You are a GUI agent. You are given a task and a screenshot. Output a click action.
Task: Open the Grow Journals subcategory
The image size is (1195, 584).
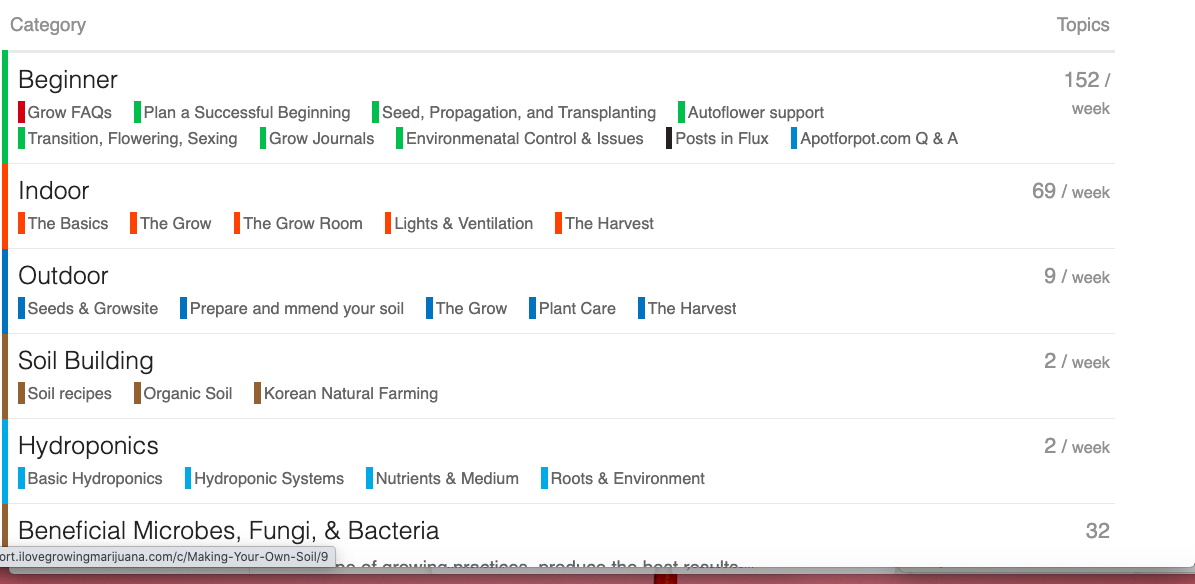point(321,139)
